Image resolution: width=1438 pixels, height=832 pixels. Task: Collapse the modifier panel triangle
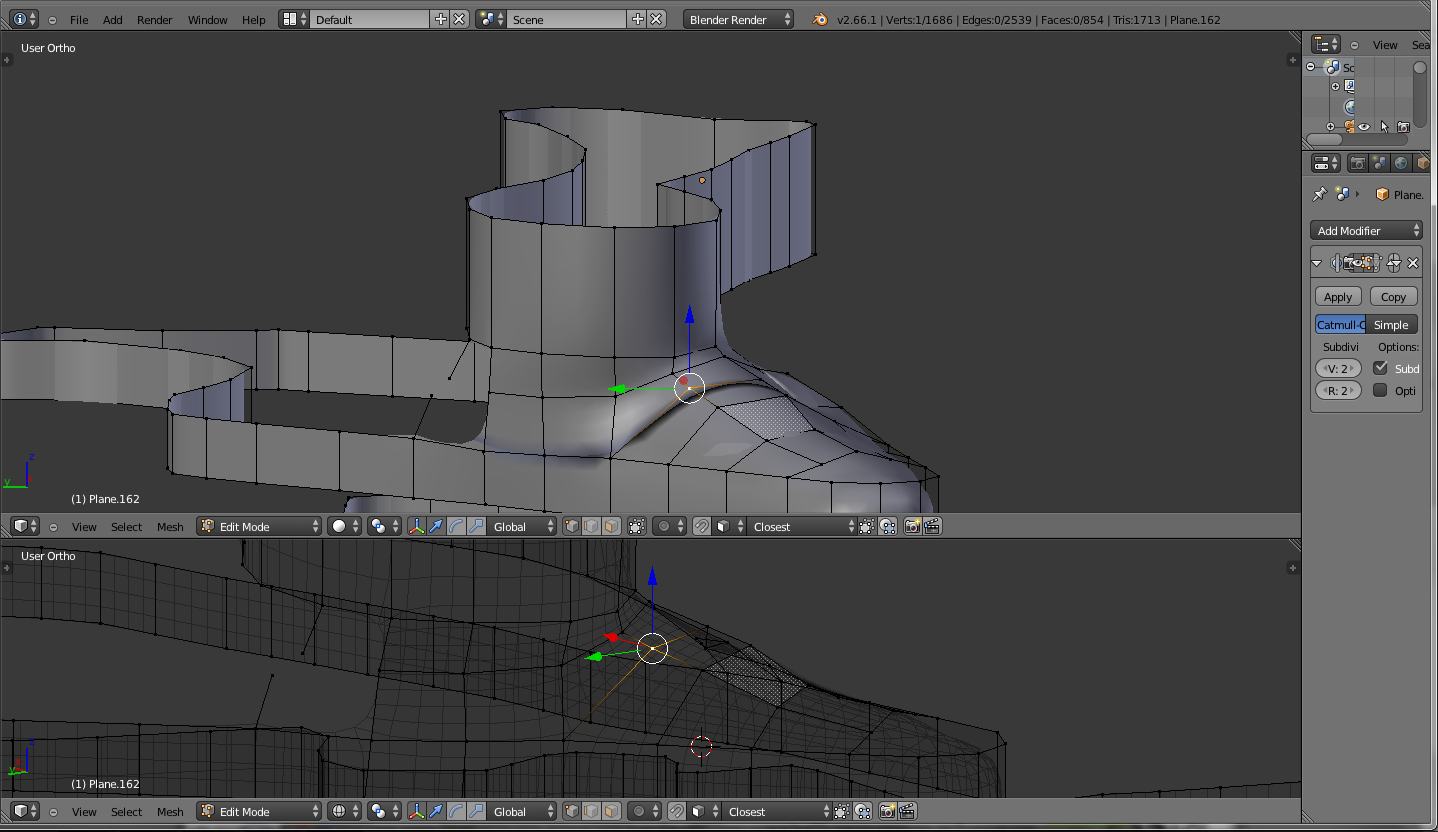click(x=1318, y=263)
